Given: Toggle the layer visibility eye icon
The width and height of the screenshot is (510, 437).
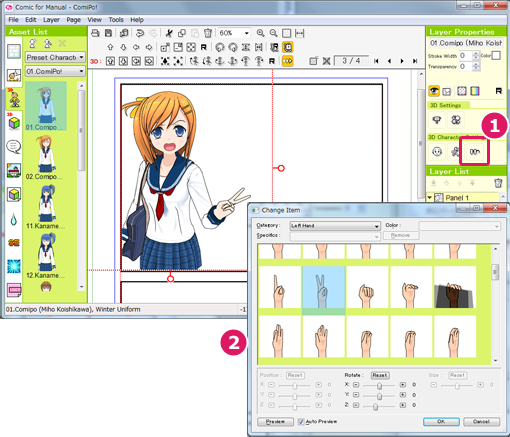Looking at the screenshot, I should tap(434, 91).
